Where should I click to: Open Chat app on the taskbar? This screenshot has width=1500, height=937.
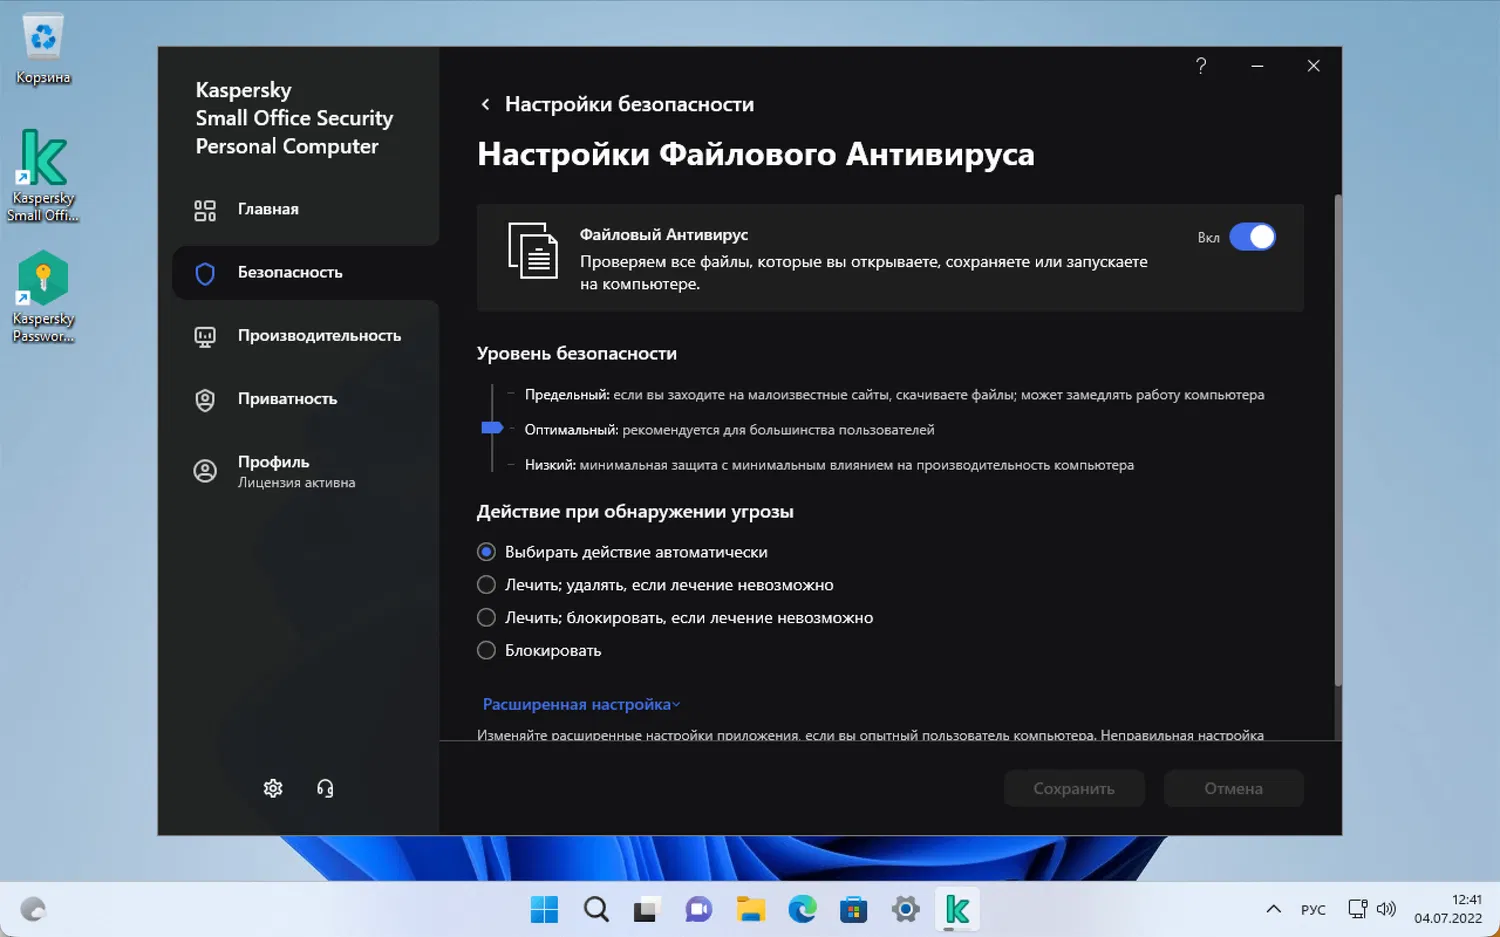pyautogui.click(x=699, y=909)
